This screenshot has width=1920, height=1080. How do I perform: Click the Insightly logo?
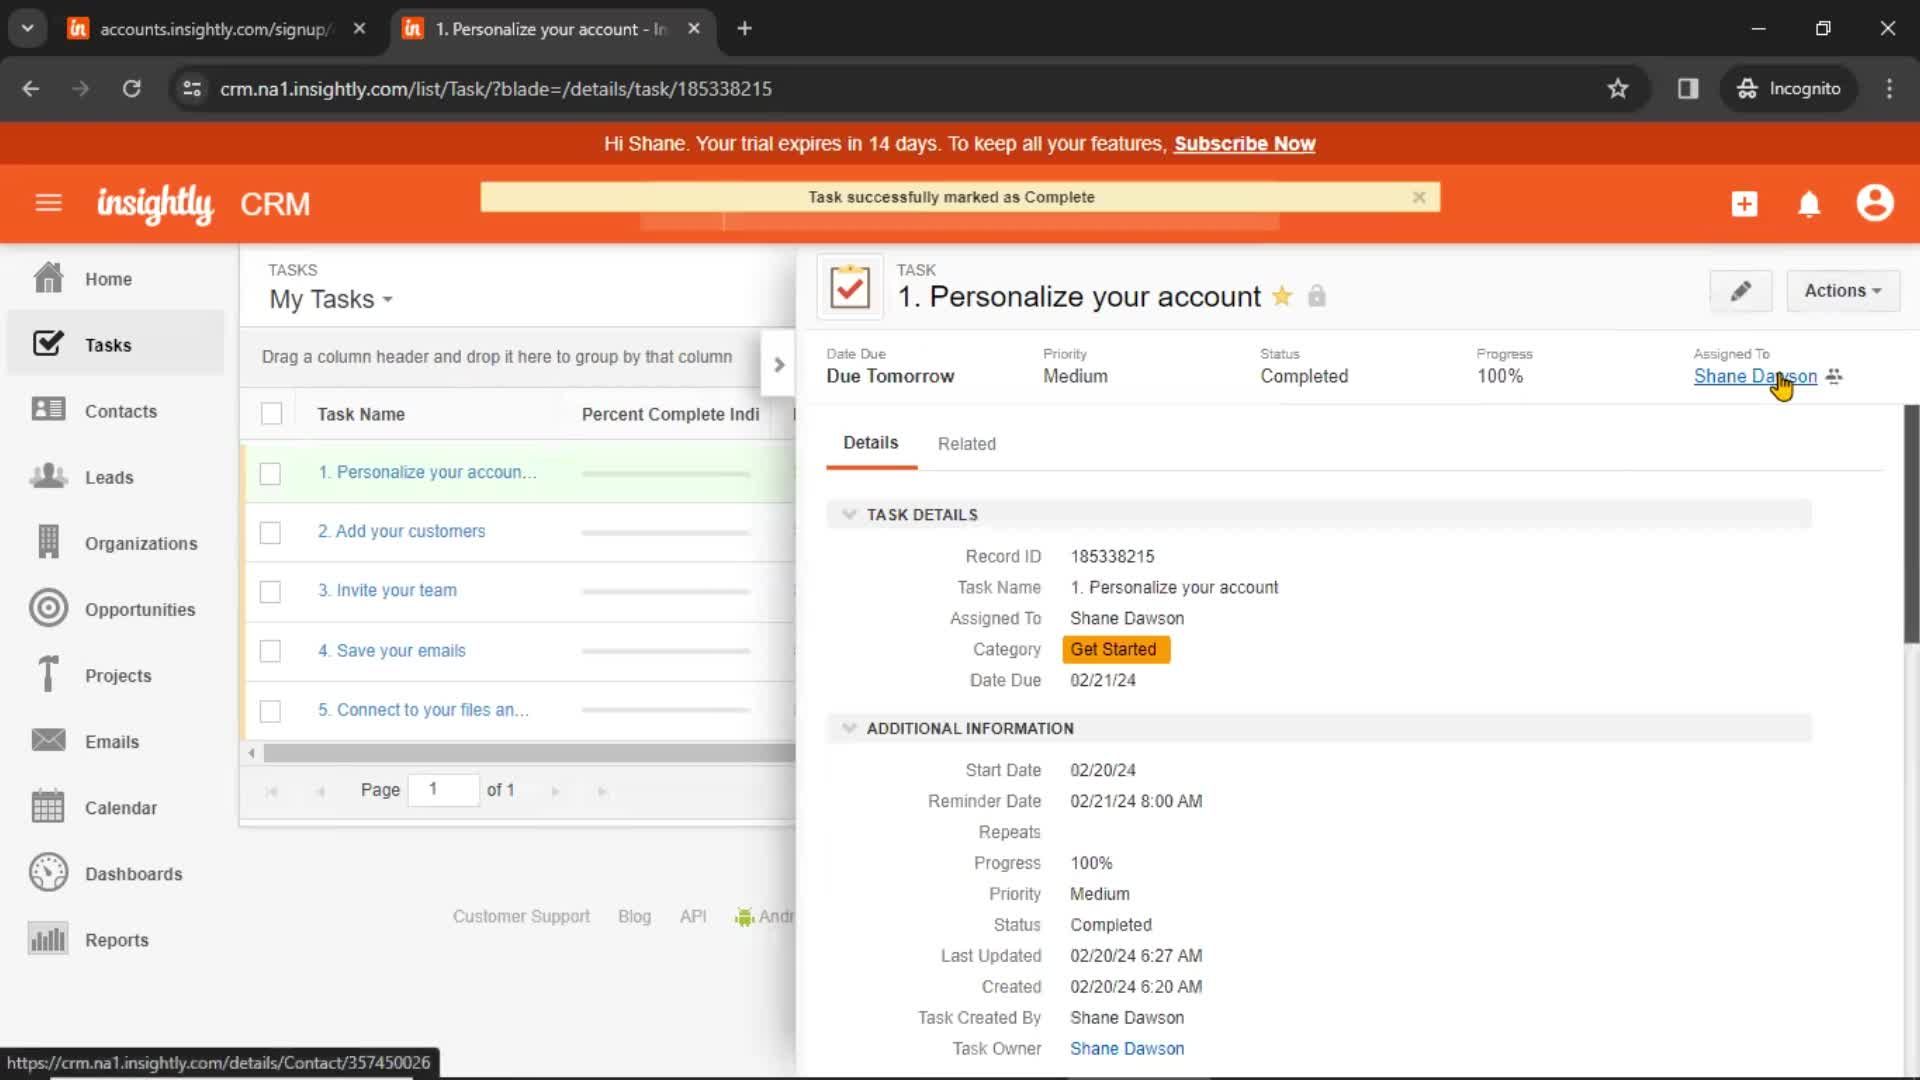tap(155, 204)
